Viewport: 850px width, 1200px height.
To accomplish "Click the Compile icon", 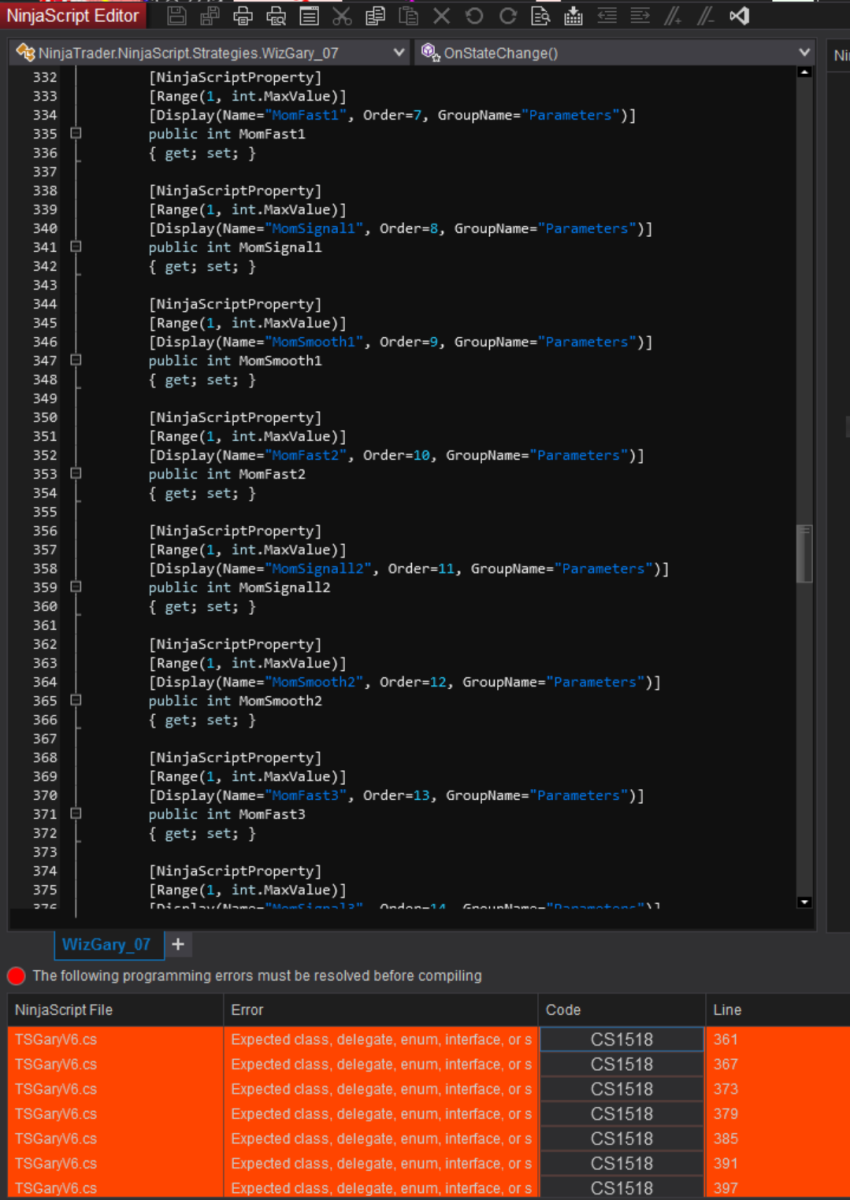I will 574,15.
